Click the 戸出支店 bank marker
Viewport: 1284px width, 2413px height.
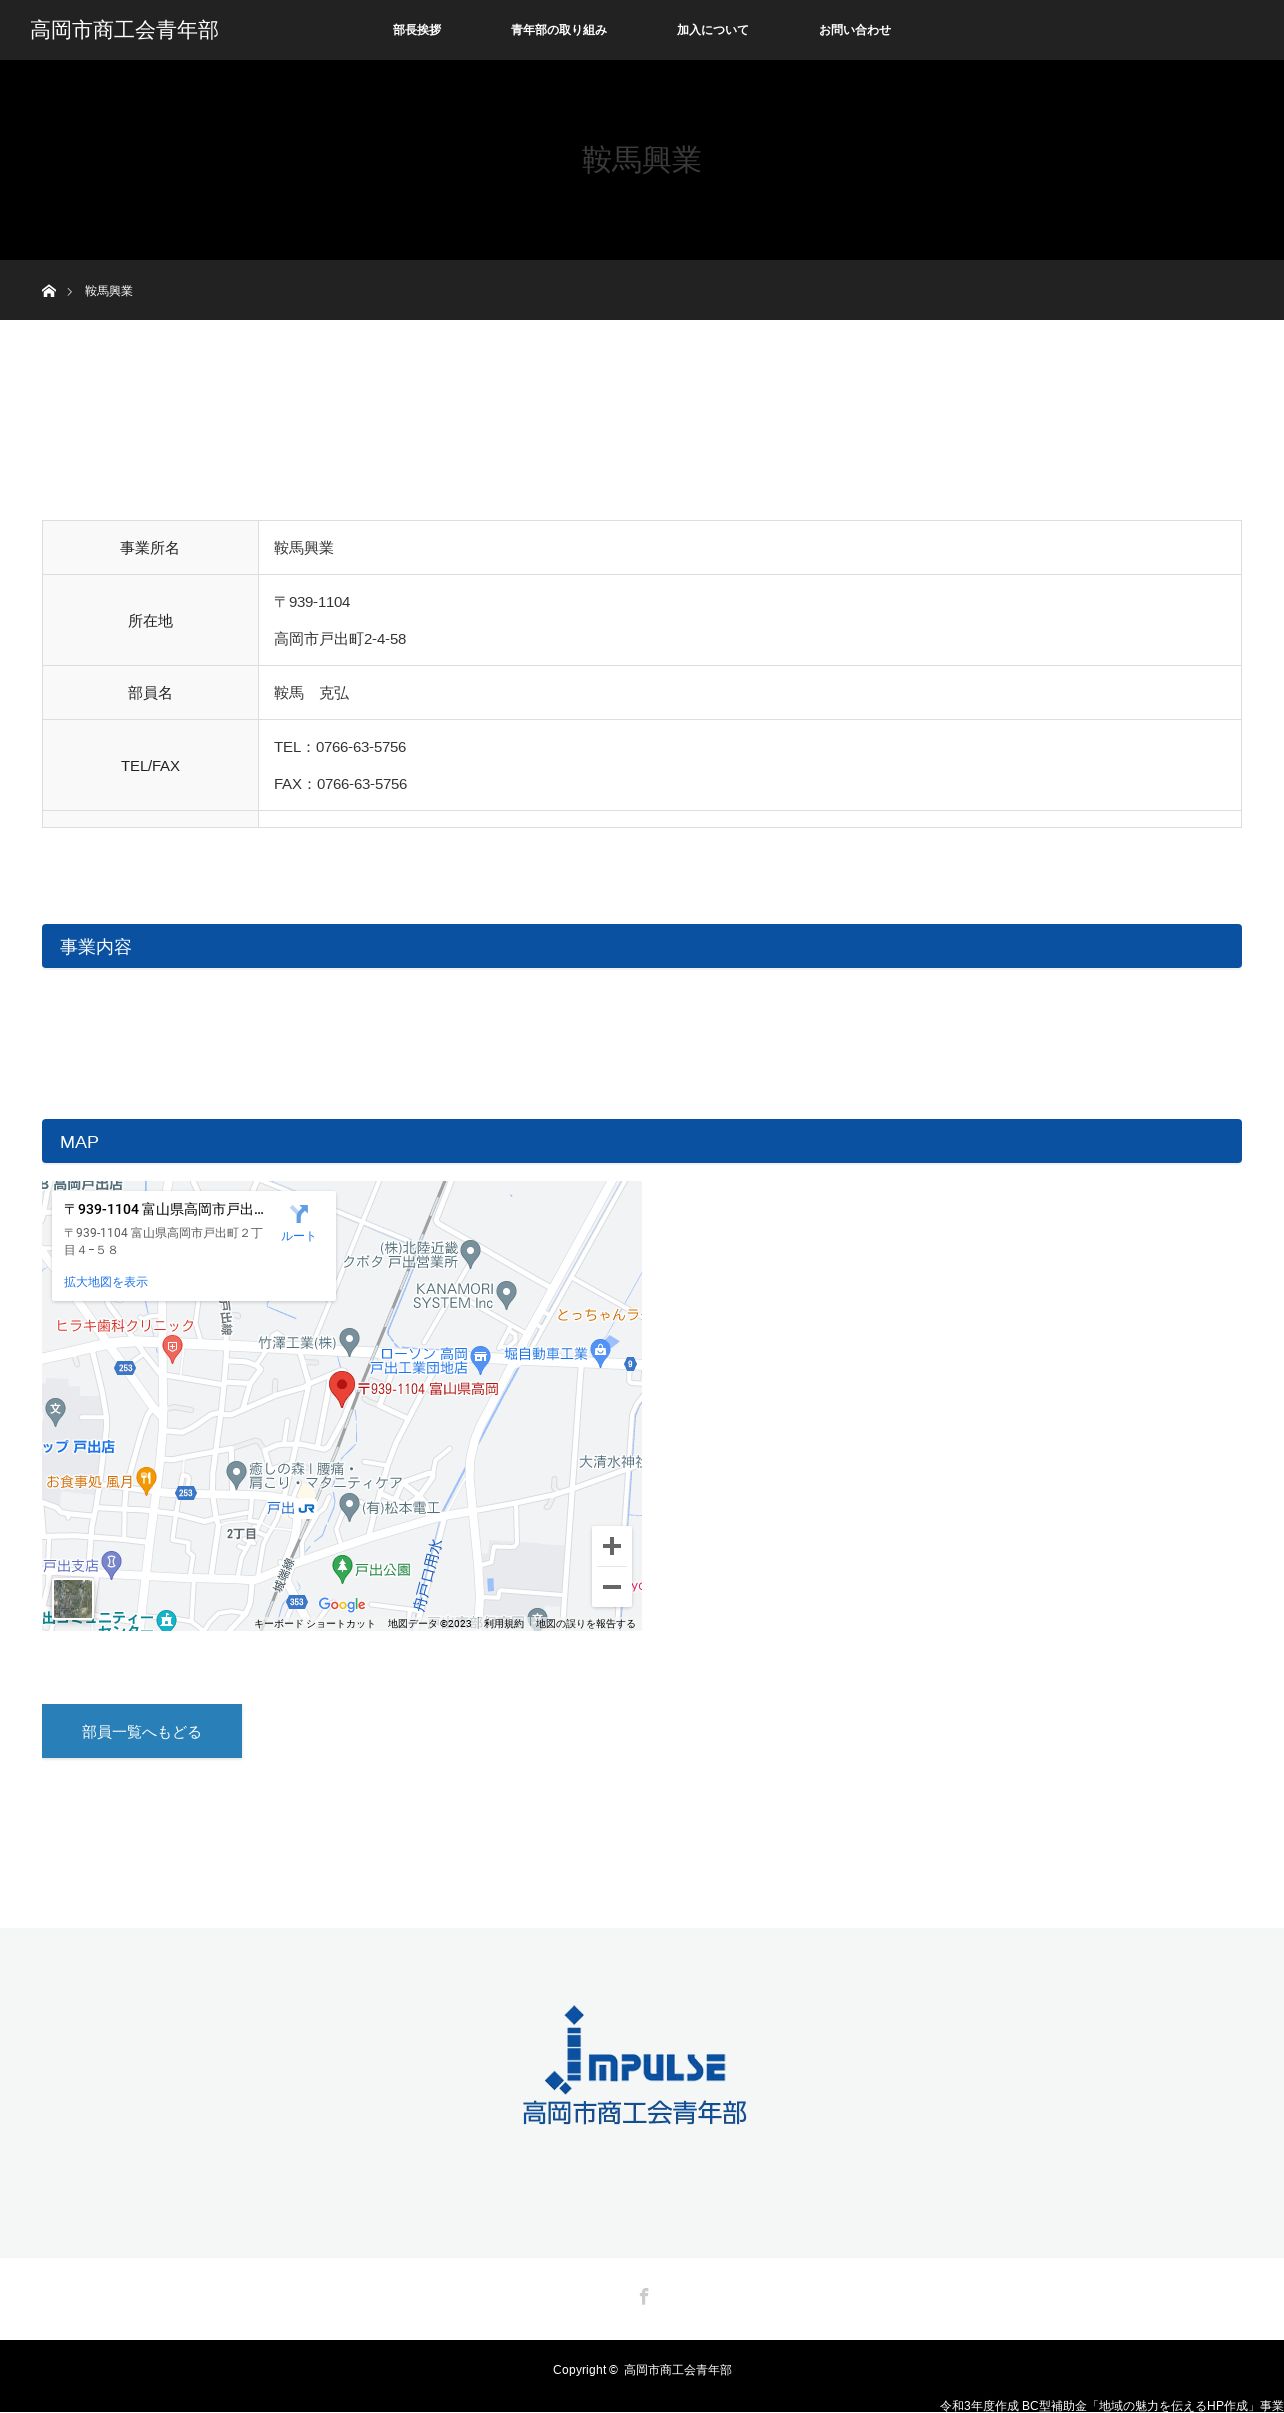[x=112, y=1564]
